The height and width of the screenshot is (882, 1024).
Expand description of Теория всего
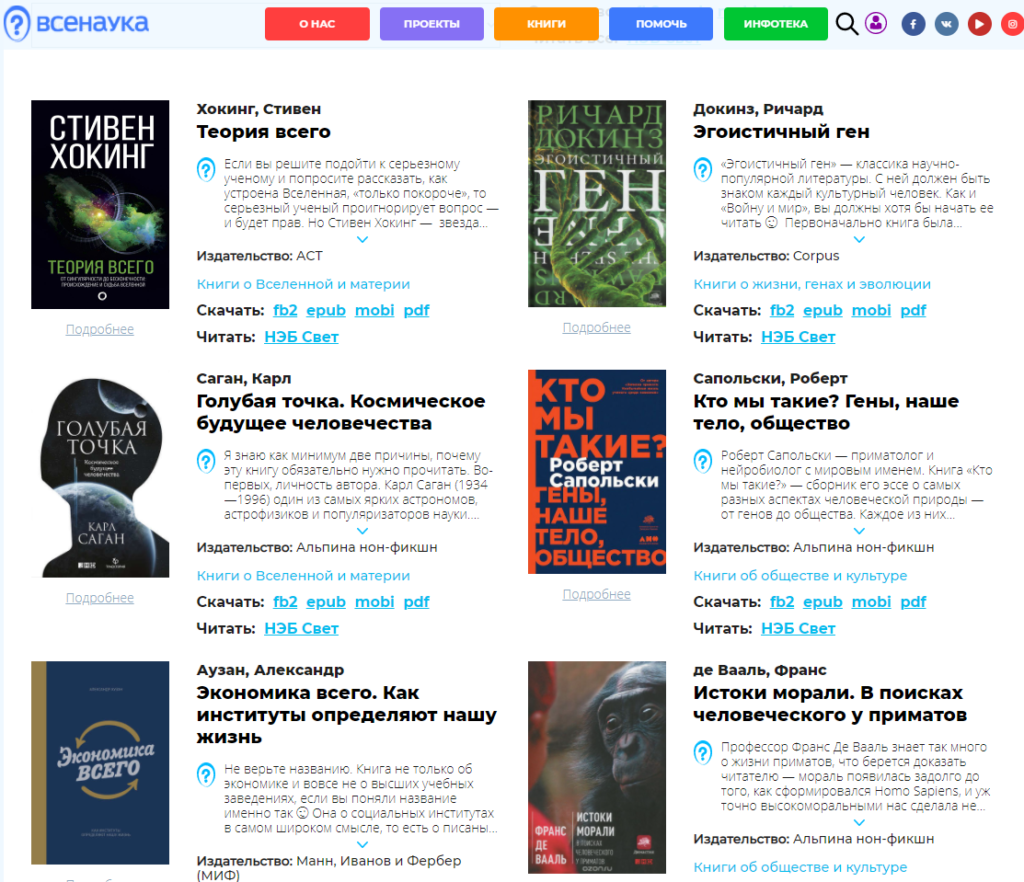(x=362, y=239)
